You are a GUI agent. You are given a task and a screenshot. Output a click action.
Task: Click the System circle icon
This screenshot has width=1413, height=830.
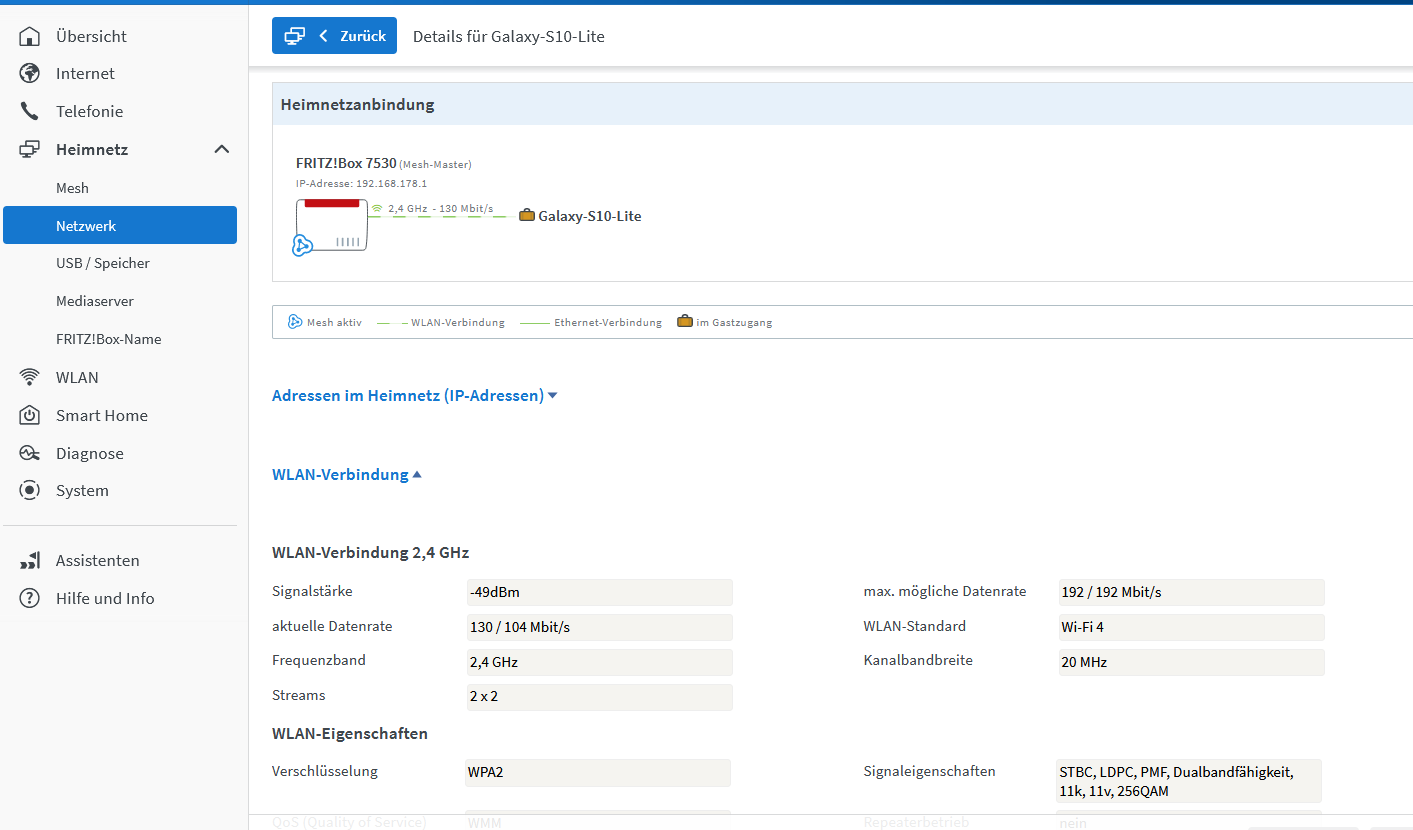coord(30,491)
